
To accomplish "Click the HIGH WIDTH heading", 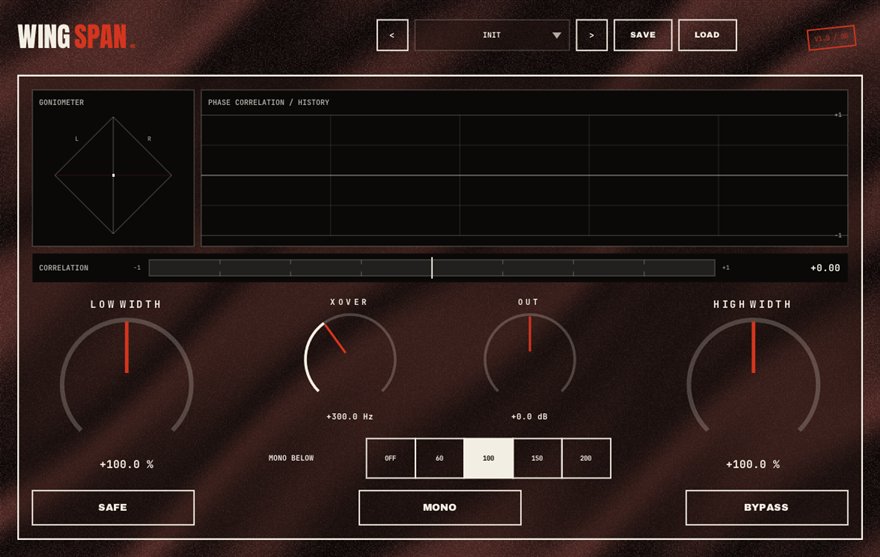I will pos(752,304).
